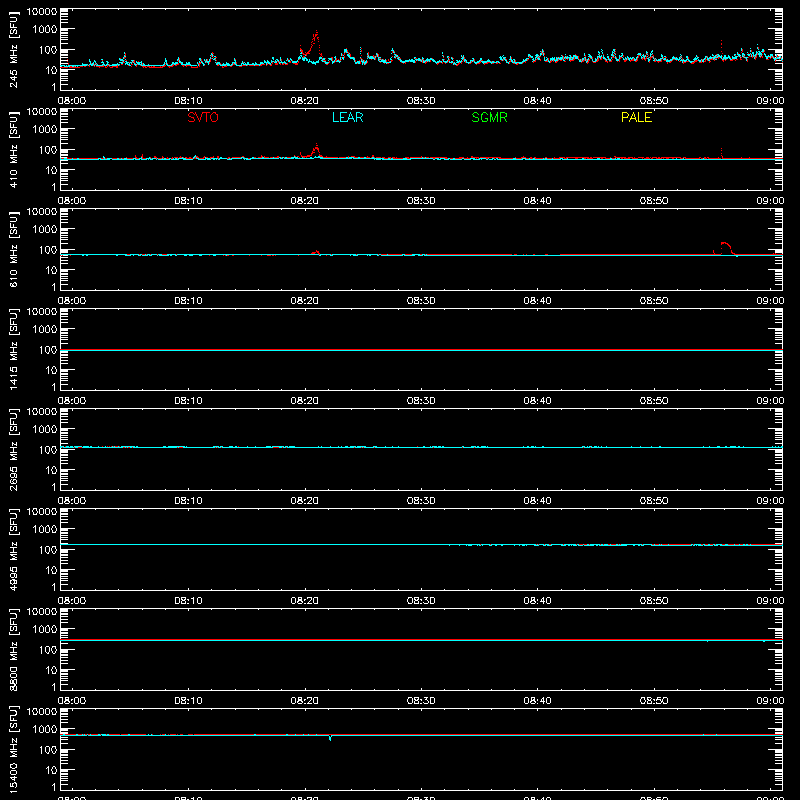Click the yellow PALE legend label
The height and width of the screenshot is (800, 800).
[636, 117]
